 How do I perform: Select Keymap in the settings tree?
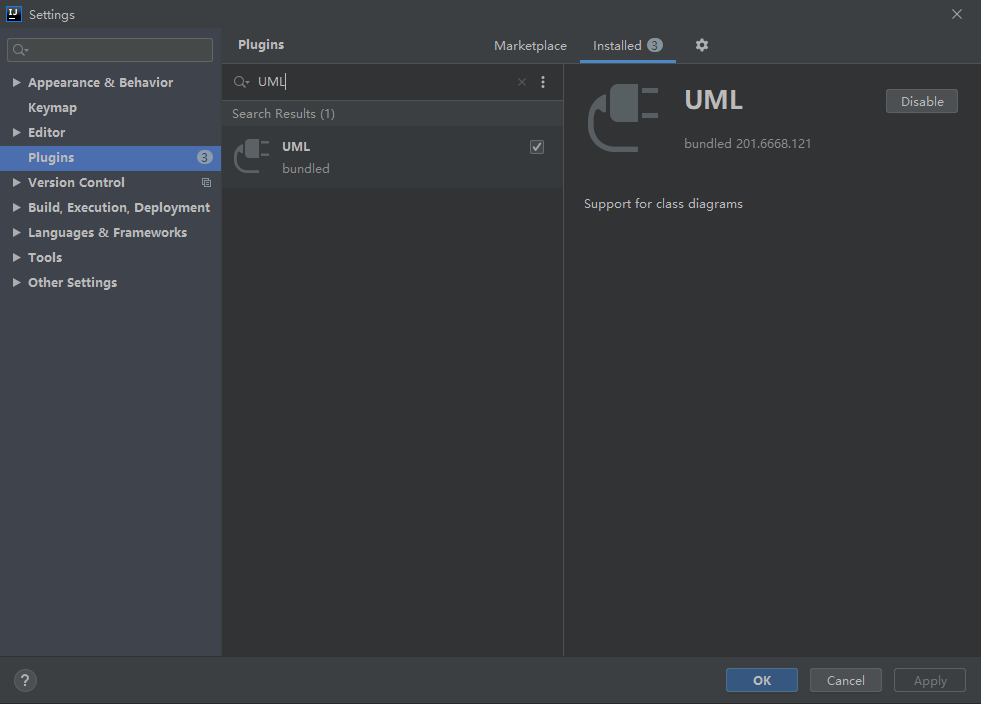pos(52,107)
